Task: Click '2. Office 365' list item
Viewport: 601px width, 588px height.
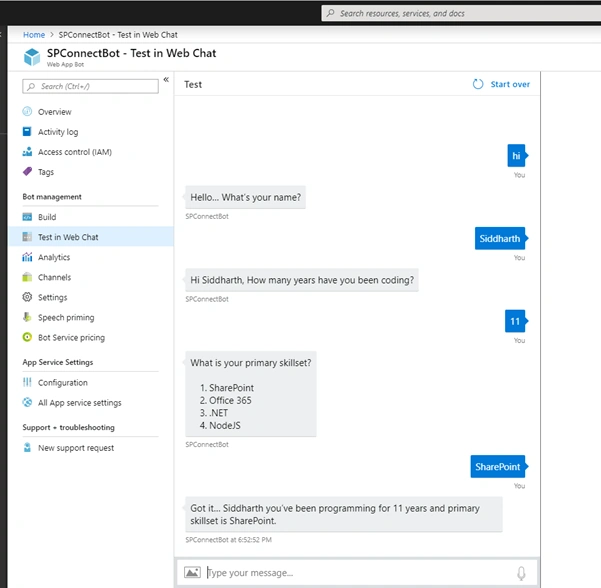Action: pyautogui.click(x=225, y=400)
